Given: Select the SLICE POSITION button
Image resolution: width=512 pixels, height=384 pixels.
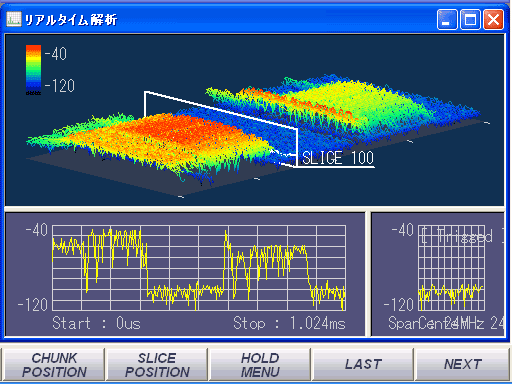Looking at the screenshot, I should click(x=157, y=365).
